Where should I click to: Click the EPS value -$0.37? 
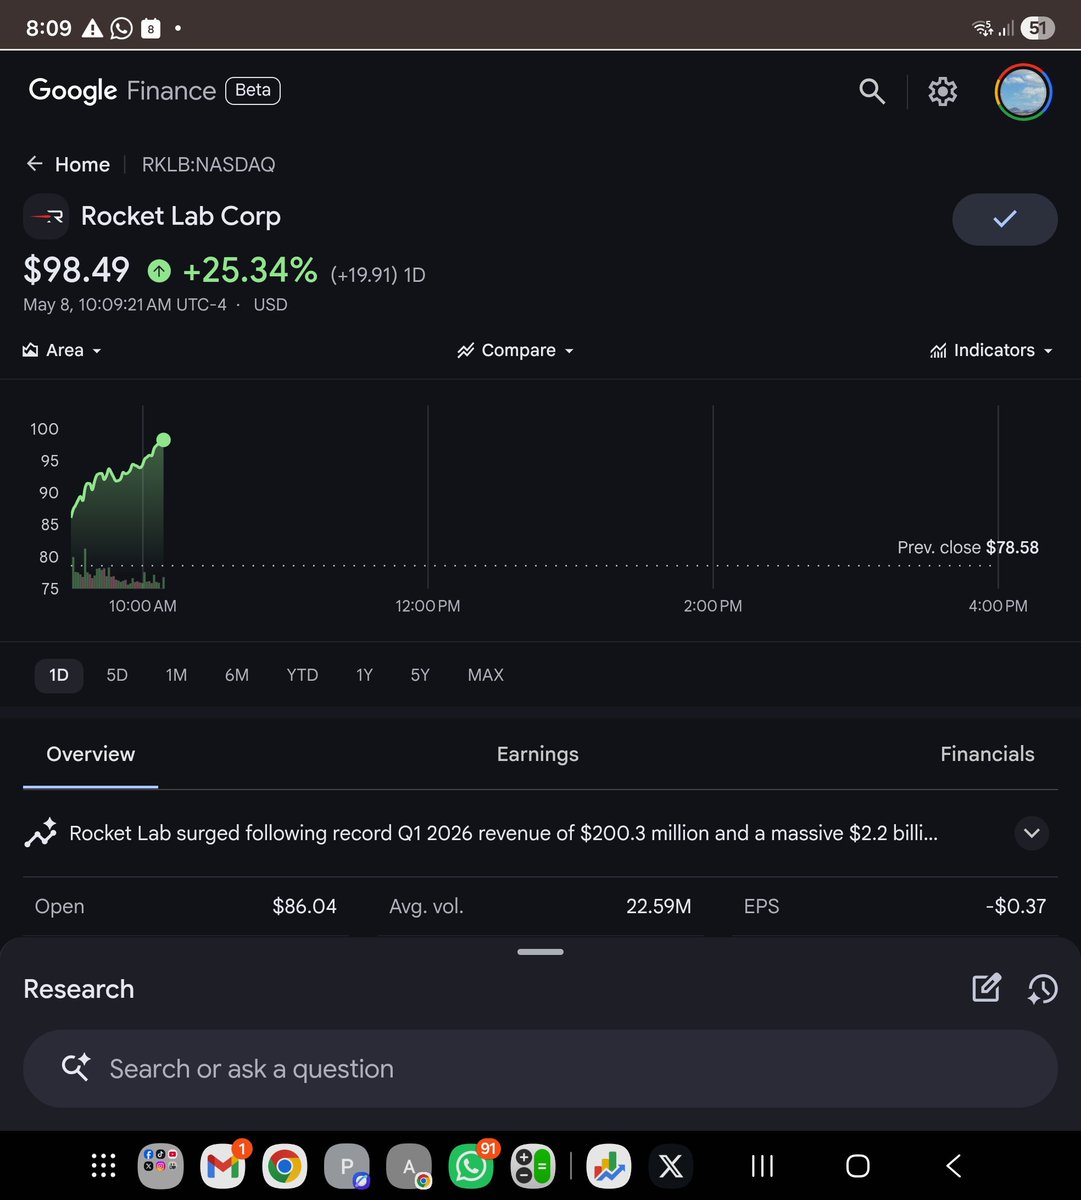pyautogui.click(x=1016, y=906)
